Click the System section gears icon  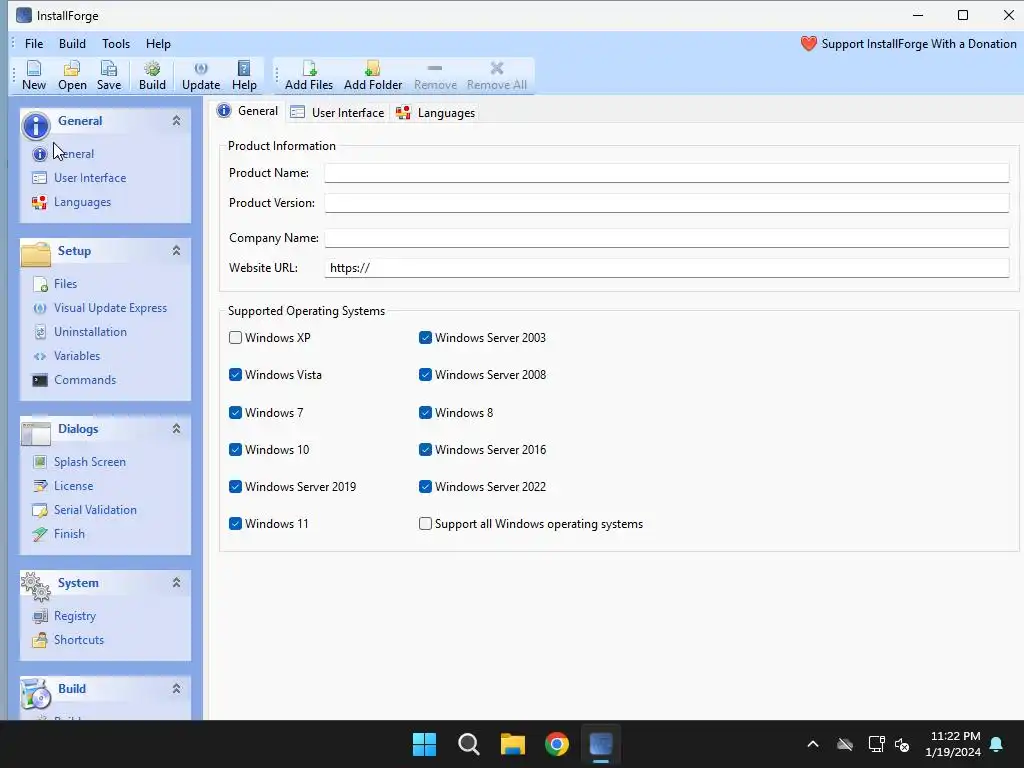[x=36, y=586]
